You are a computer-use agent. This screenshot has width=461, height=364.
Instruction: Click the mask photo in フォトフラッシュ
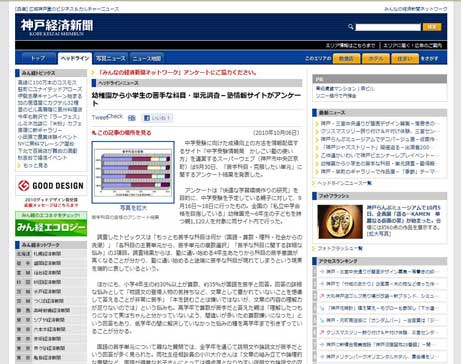pyautogui.click(x=340, y=221)
